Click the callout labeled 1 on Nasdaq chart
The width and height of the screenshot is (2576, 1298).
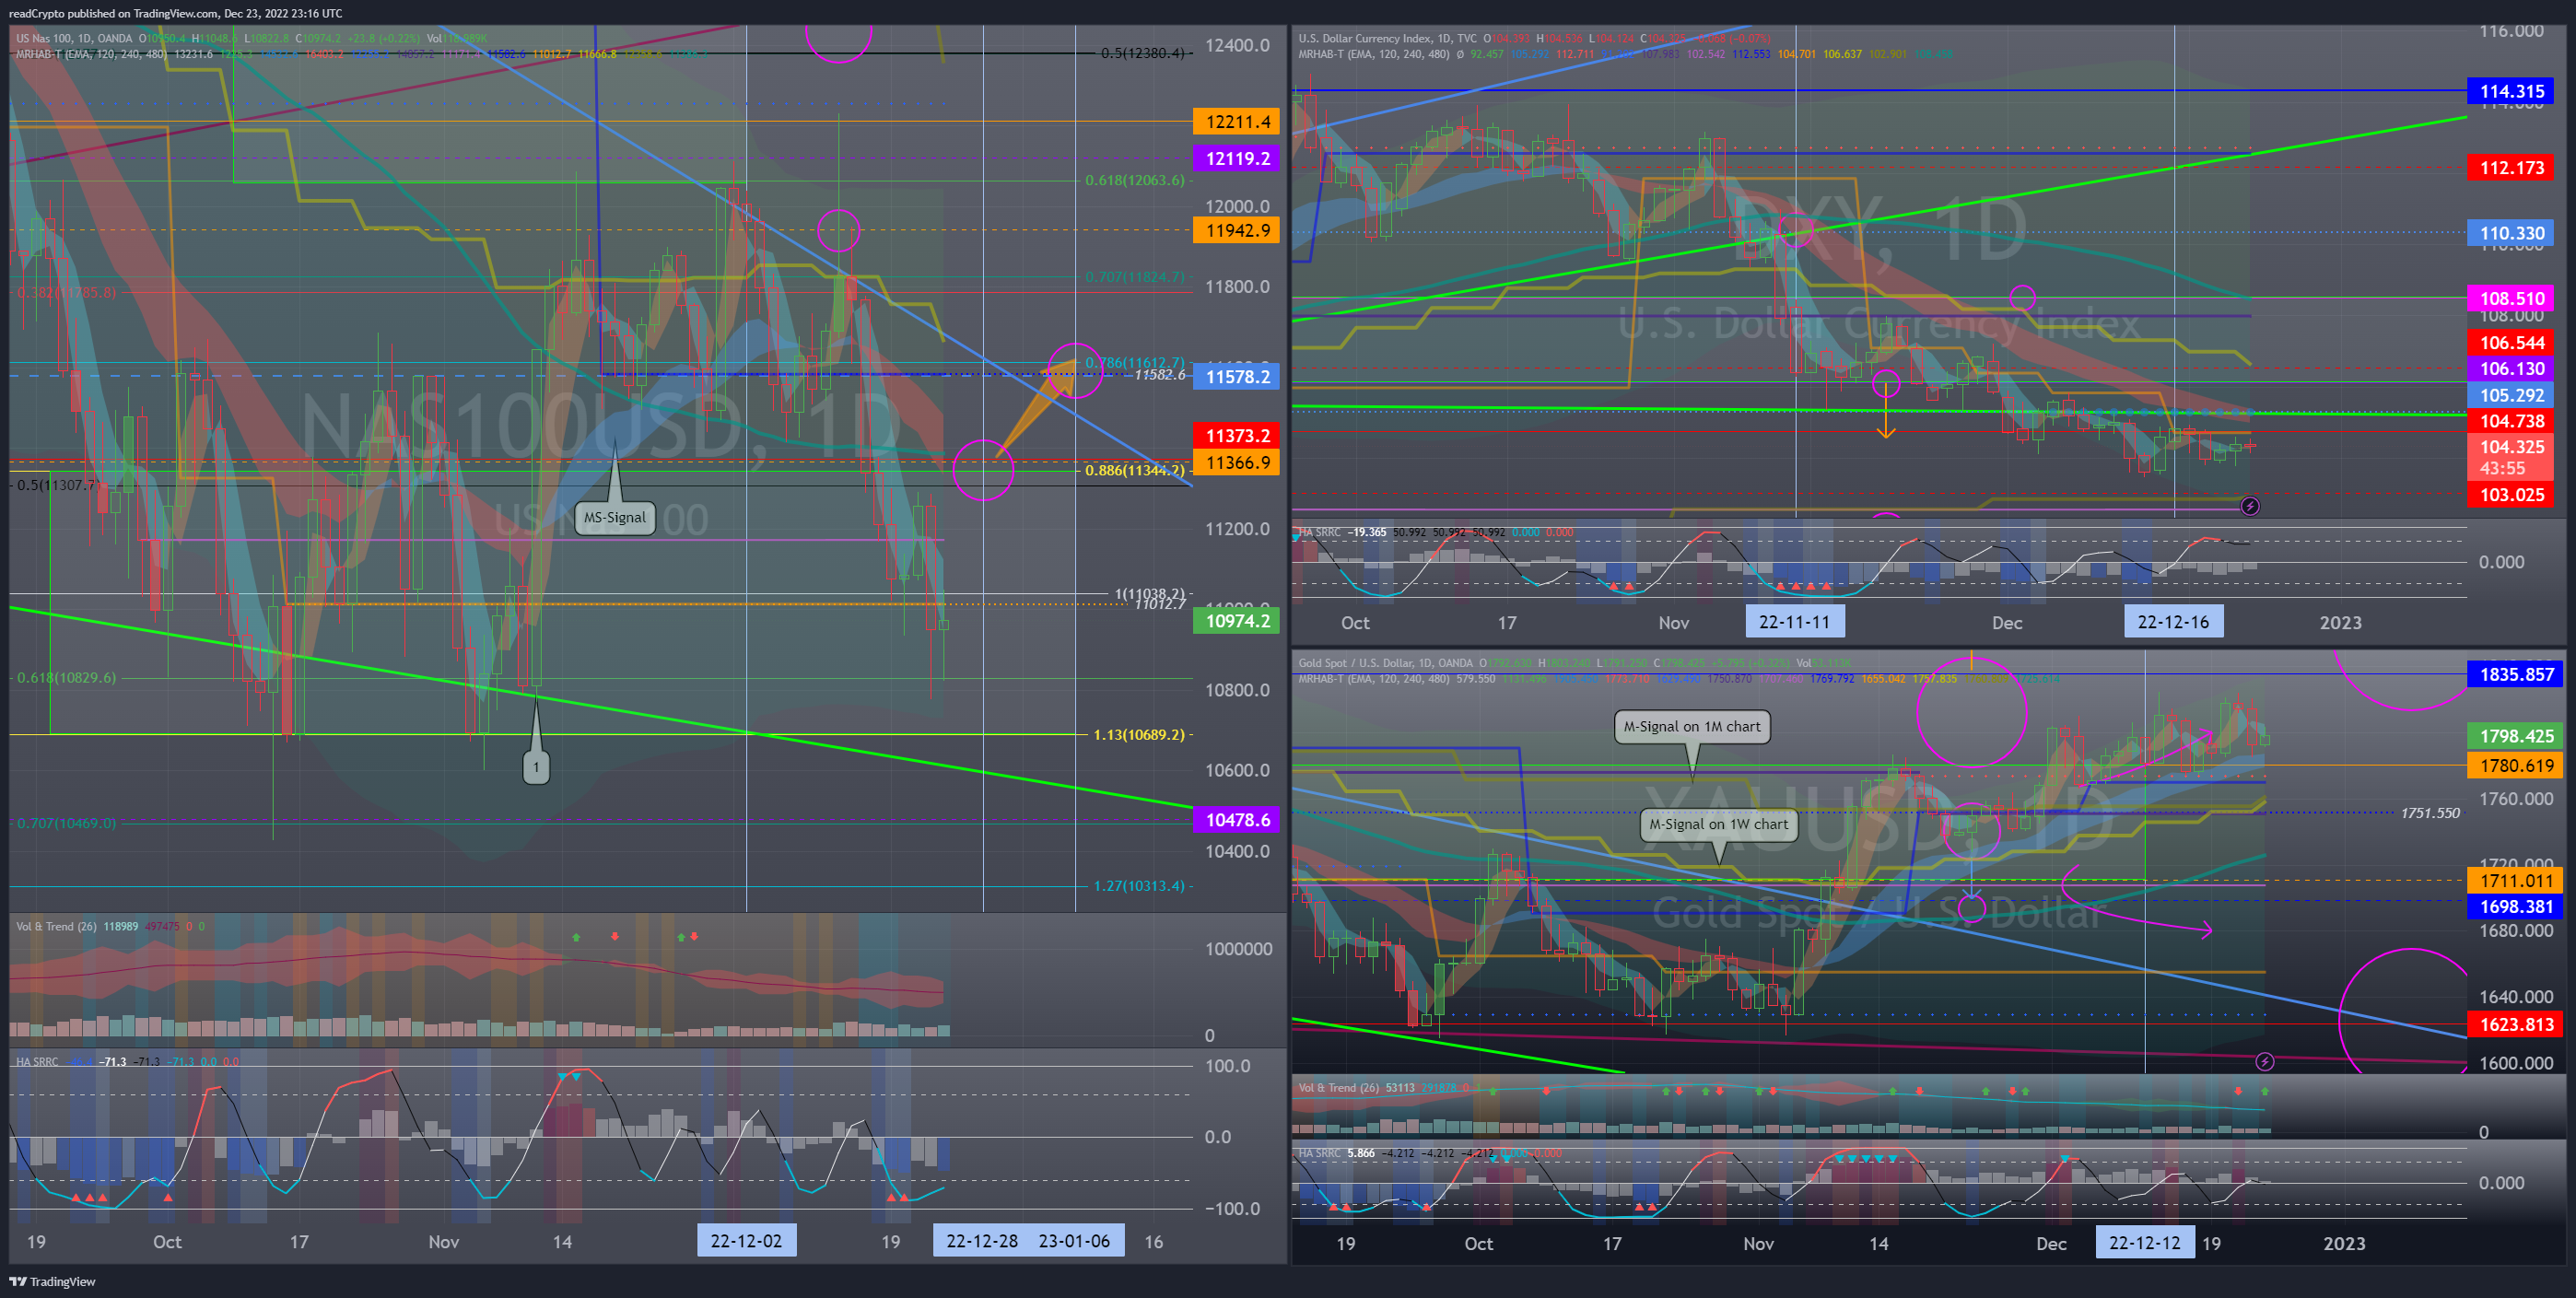[536, 767]
